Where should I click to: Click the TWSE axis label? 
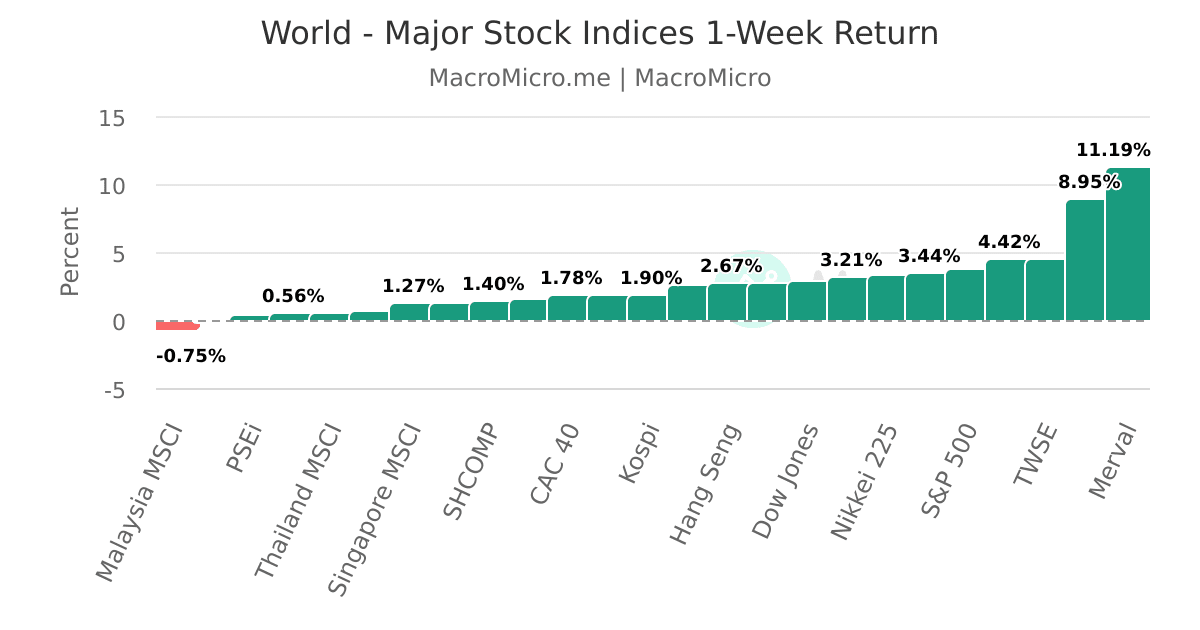coord(1036,455)
